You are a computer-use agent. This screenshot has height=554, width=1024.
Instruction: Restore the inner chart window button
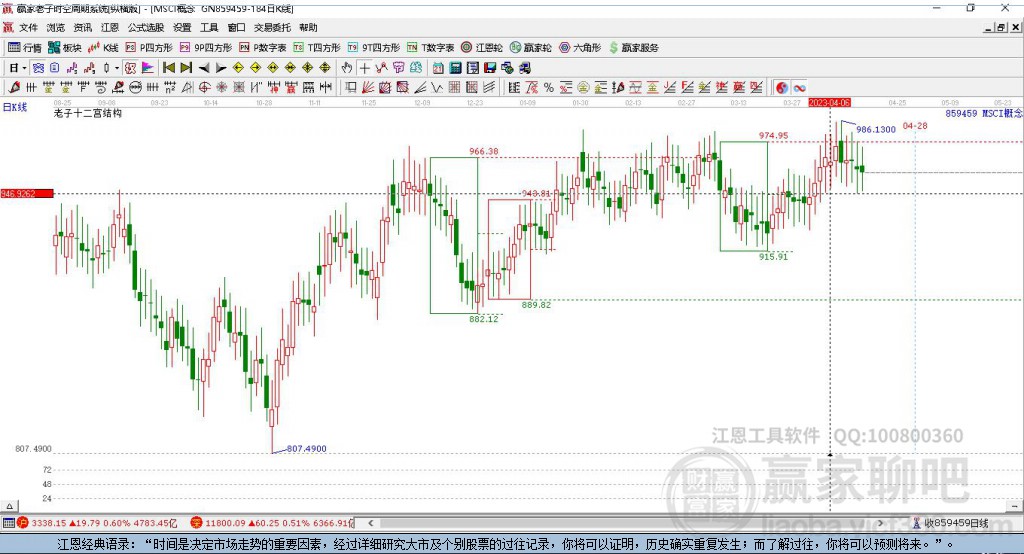coord(1002,27)
